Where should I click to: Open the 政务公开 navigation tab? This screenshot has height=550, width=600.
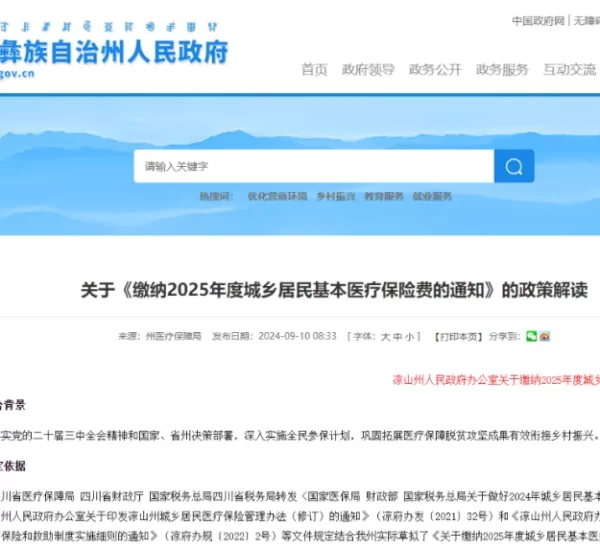[x=435, y=70]
